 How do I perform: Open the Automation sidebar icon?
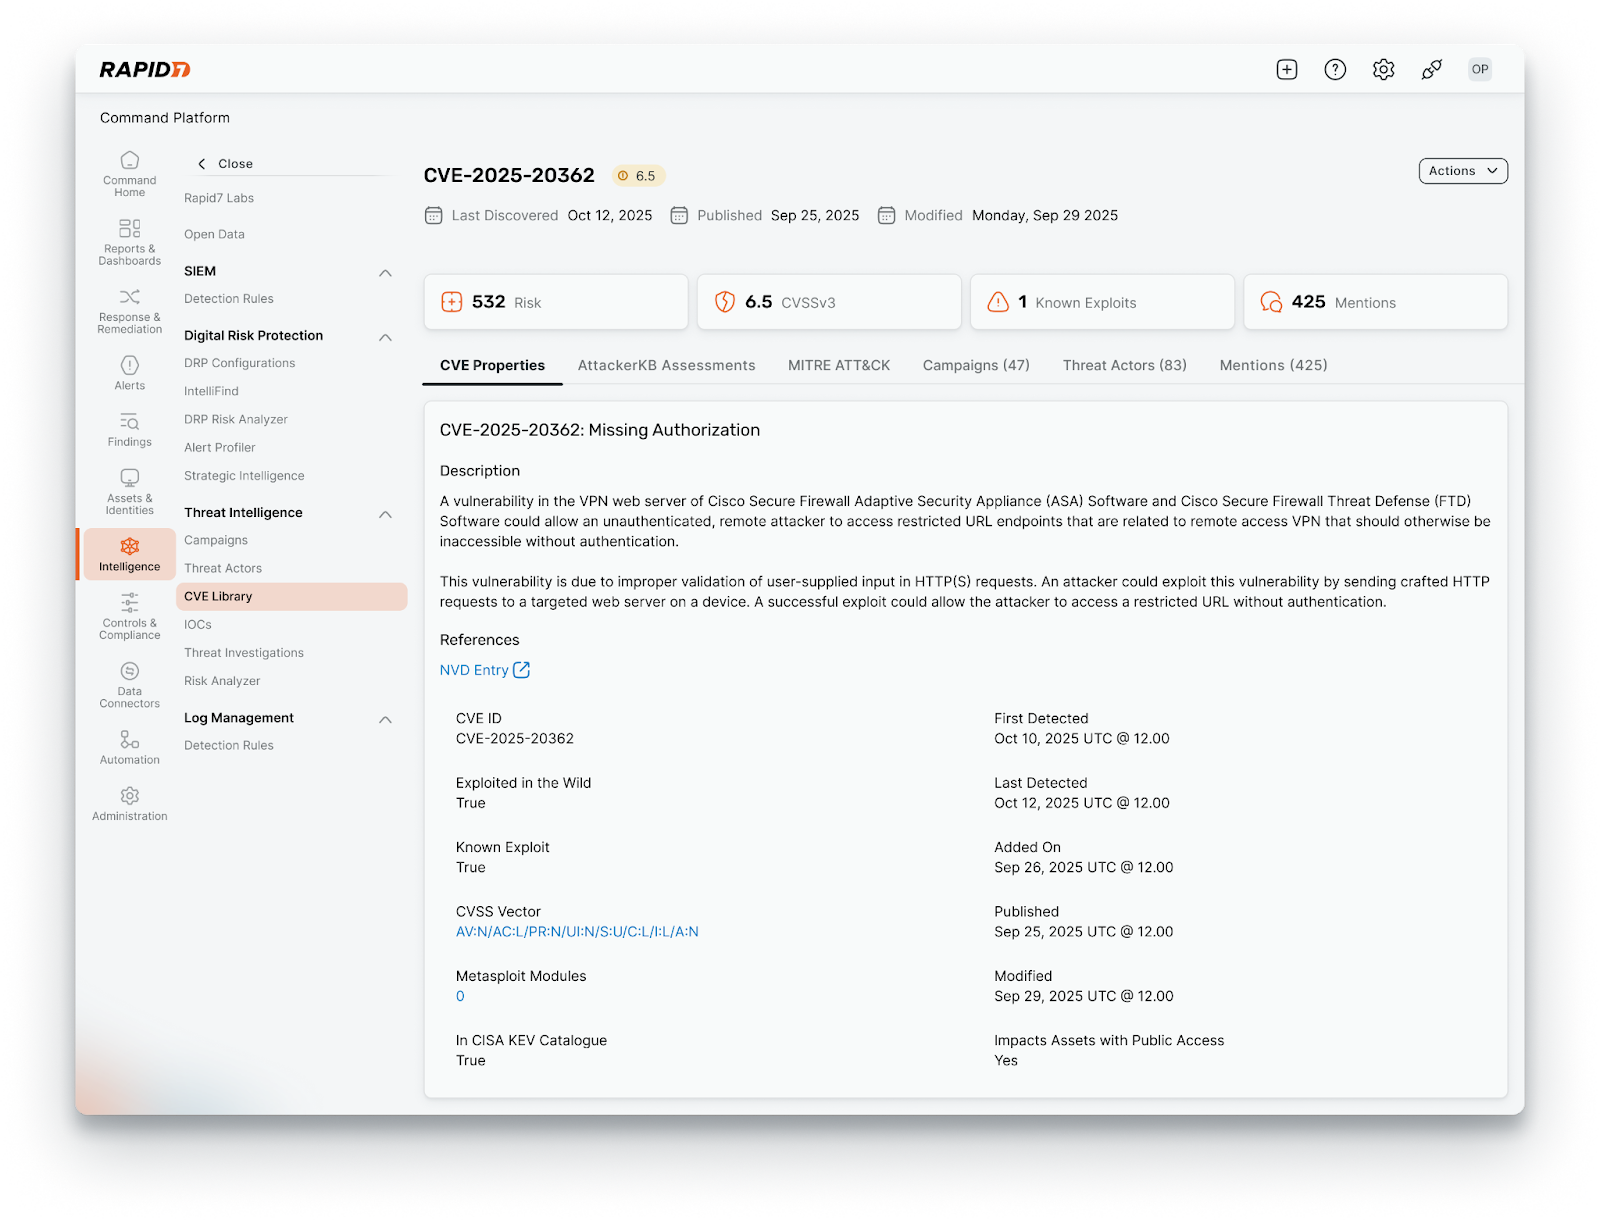coord(129,746)
